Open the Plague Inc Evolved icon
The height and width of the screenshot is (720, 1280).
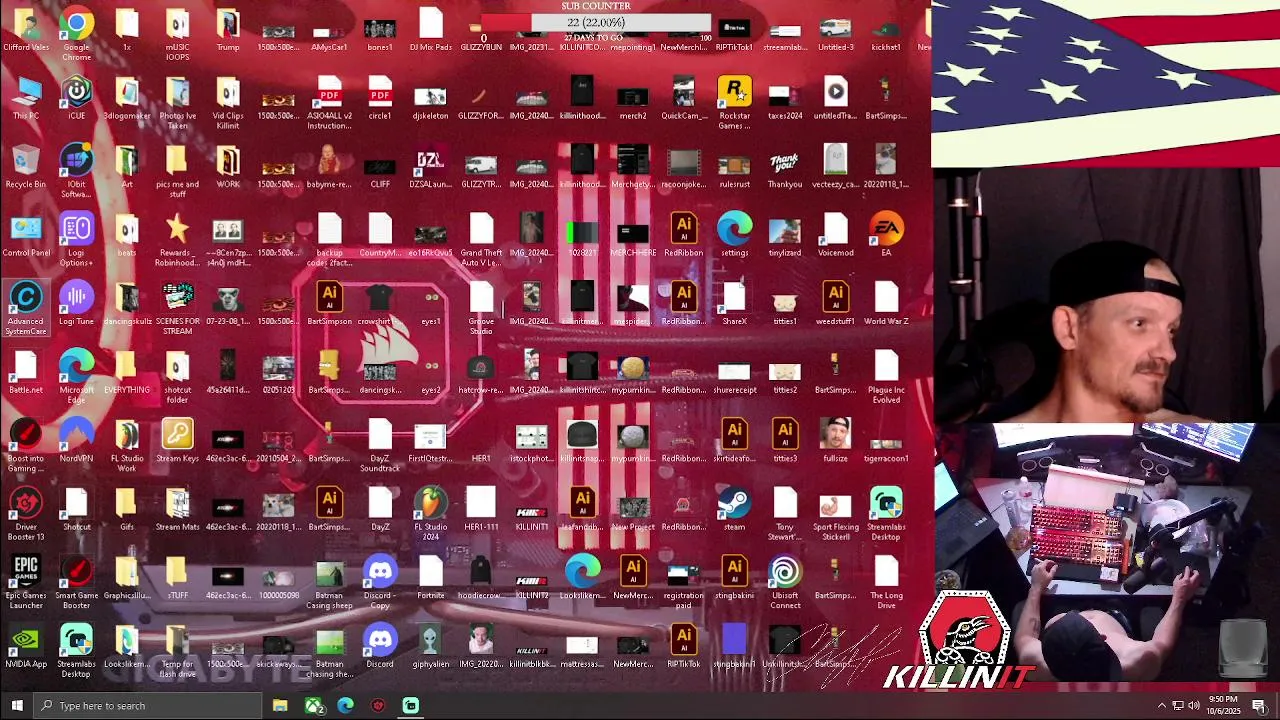click(886, 378)
